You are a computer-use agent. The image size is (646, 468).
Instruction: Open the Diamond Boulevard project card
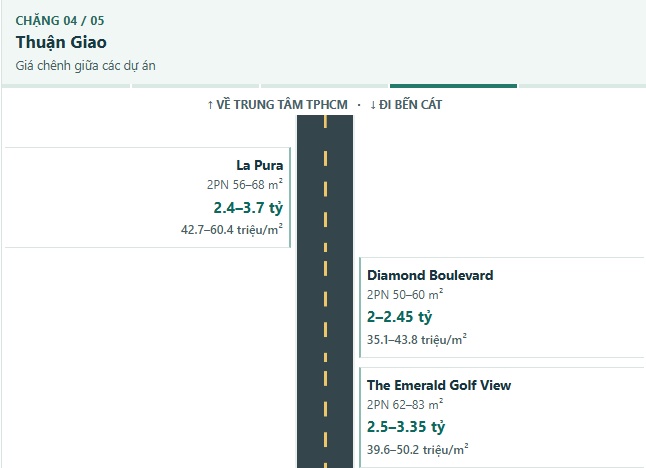point(502,307)
